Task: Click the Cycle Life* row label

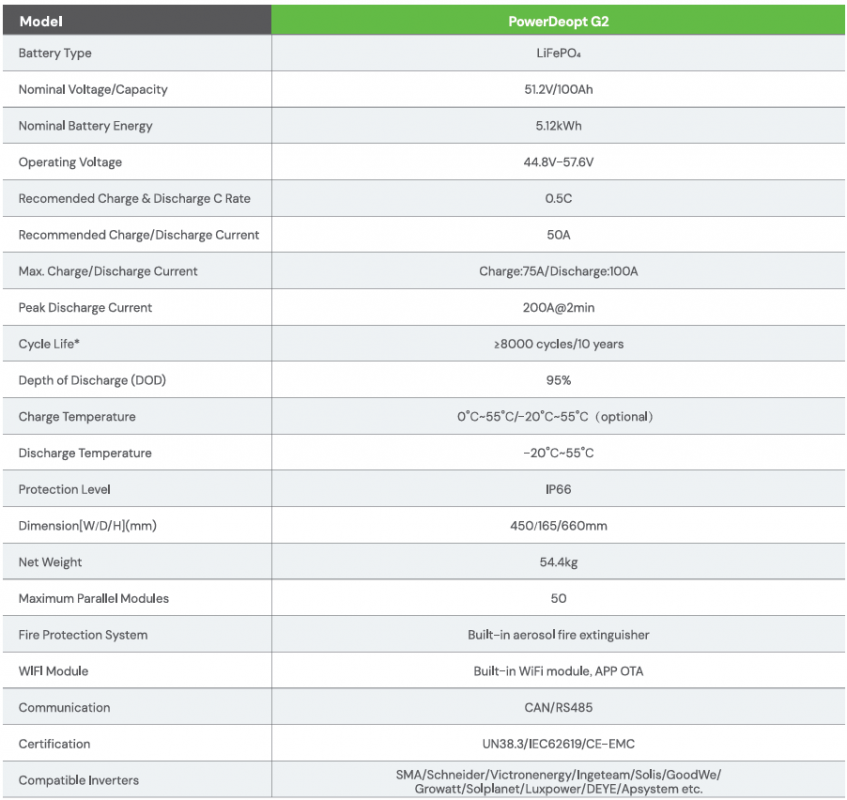Action: click(49, 344)
